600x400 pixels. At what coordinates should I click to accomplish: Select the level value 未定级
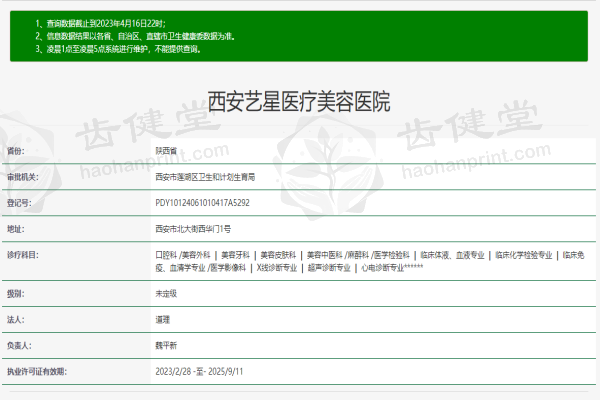pos(166,294)
